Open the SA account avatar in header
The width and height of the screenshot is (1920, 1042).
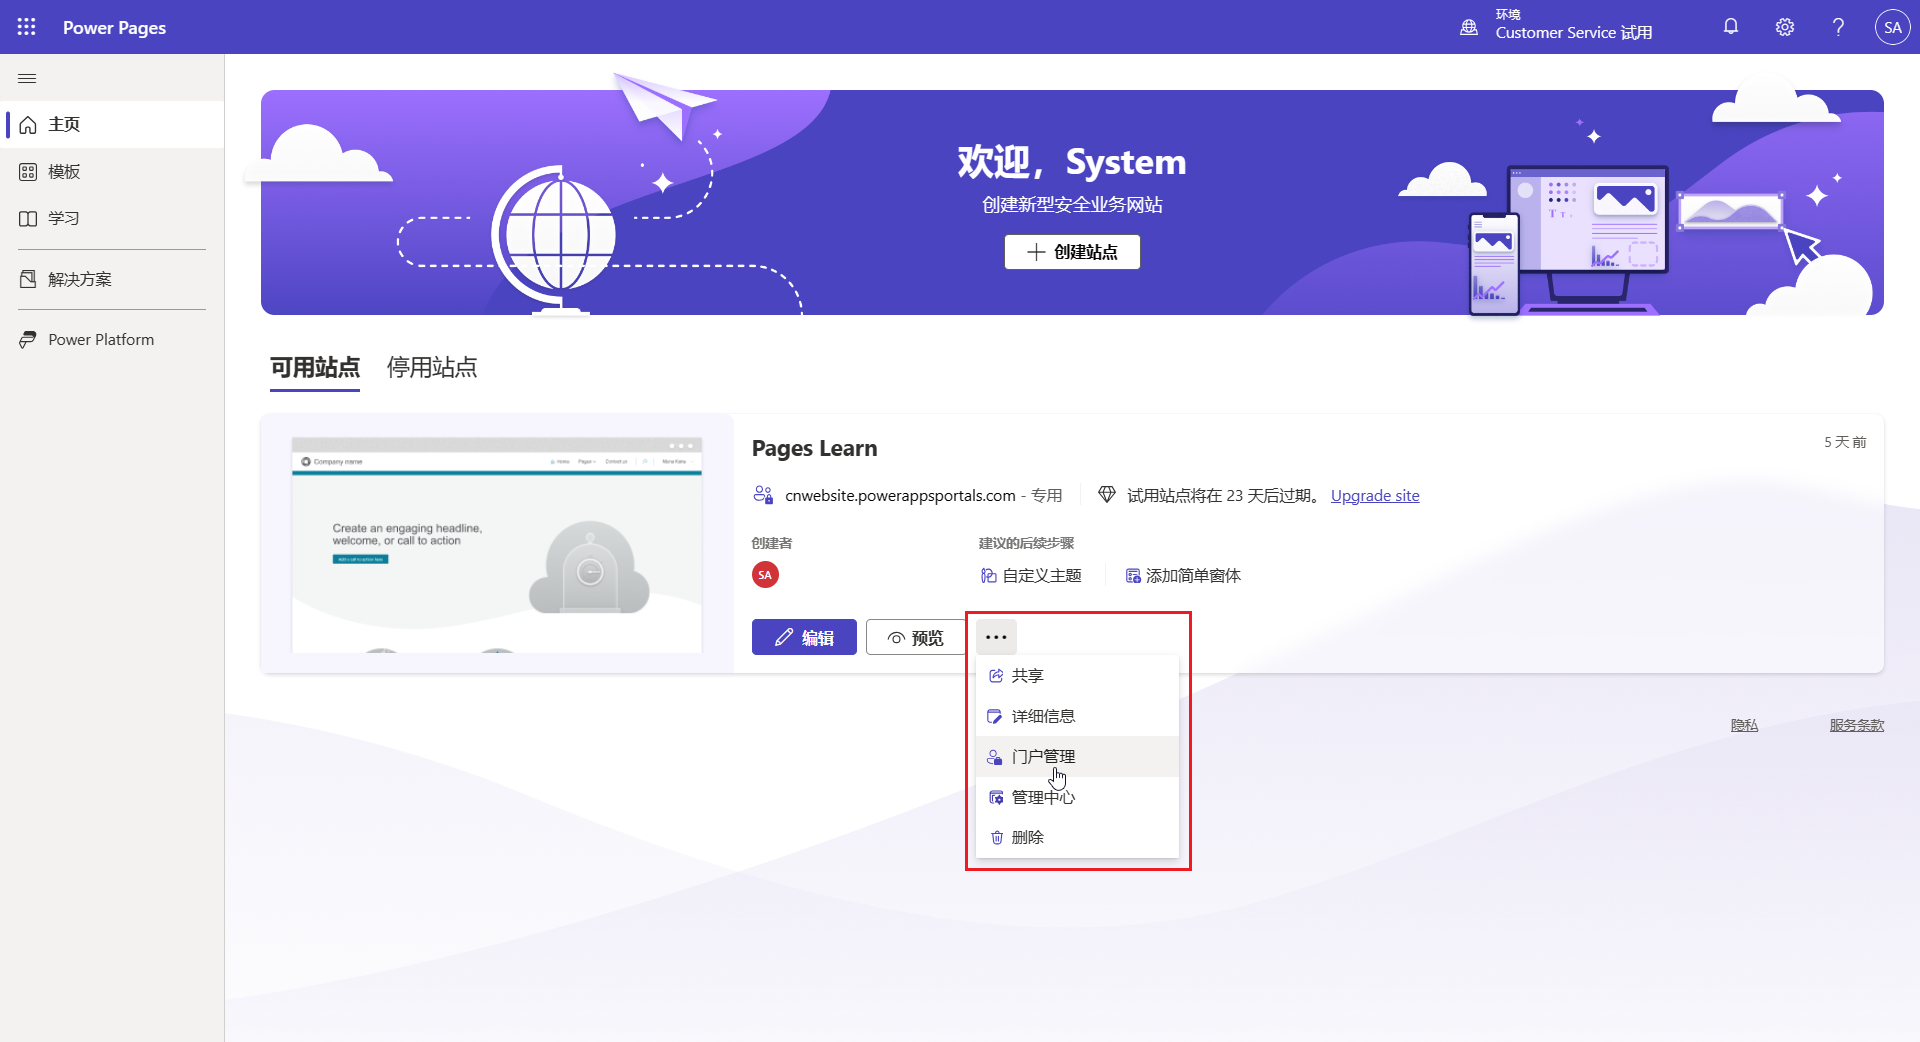click(1892, 27)
